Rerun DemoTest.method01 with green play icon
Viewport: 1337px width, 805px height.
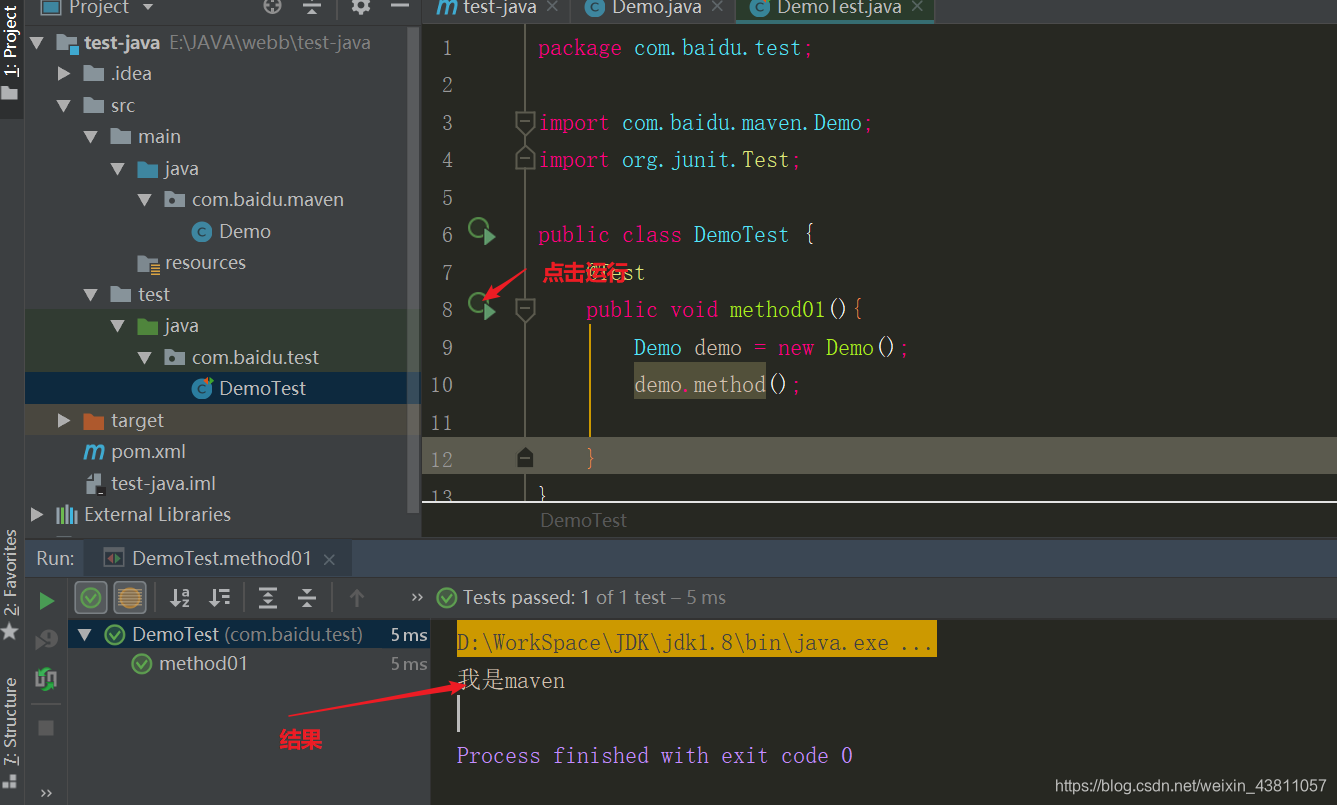(46, 600)
